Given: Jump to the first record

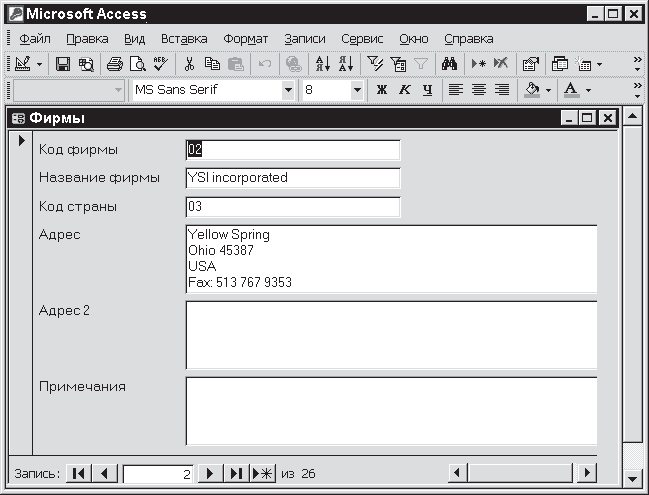Looking at the screenshot, I should pyautogui.click(x=79, y=473).
